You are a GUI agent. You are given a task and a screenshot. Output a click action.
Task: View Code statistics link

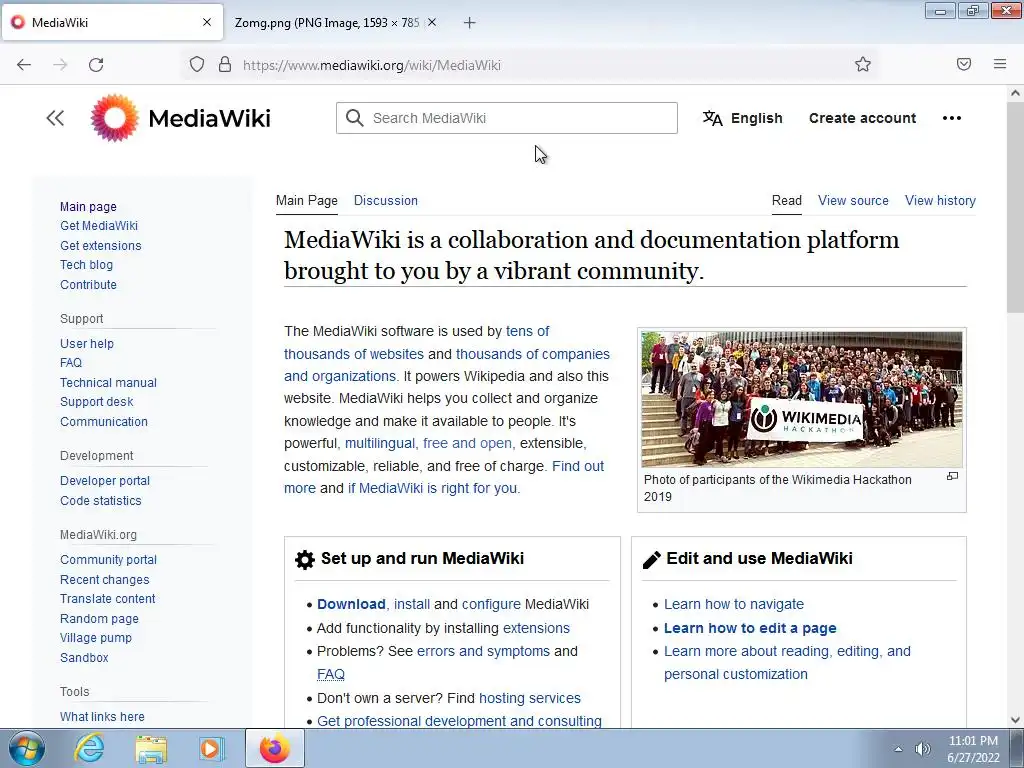click(x=101, y=501)
